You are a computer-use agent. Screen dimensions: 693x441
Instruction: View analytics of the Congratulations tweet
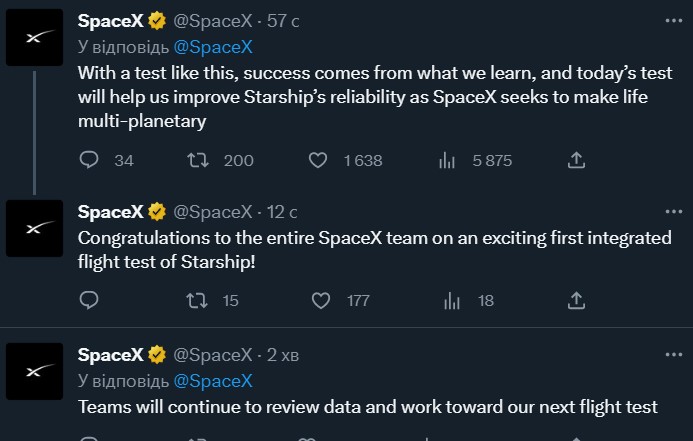pos(452,300)
